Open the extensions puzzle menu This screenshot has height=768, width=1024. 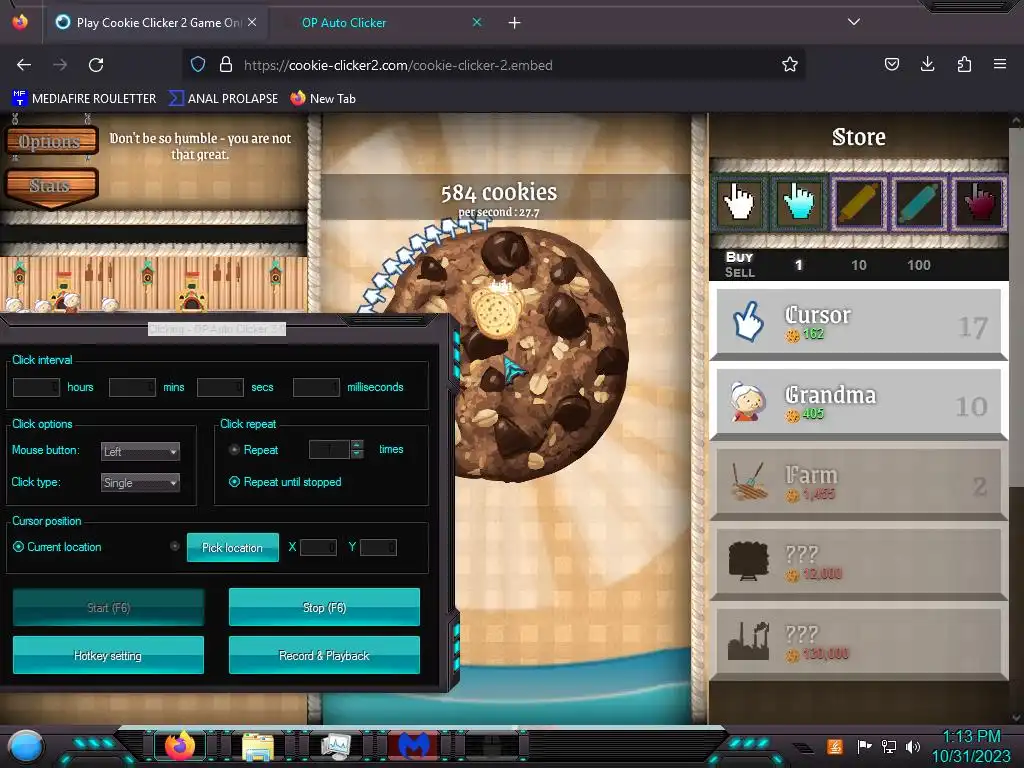click(964, 64)
